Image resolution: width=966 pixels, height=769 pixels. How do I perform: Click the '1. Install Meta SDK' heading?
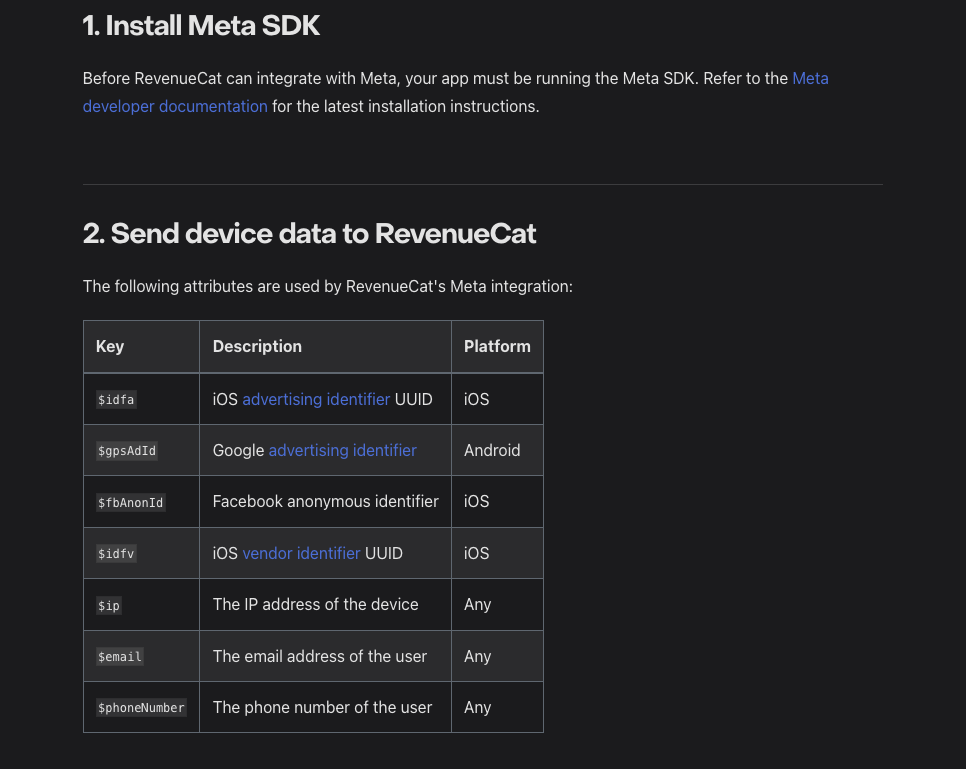(x=201, y=26)
